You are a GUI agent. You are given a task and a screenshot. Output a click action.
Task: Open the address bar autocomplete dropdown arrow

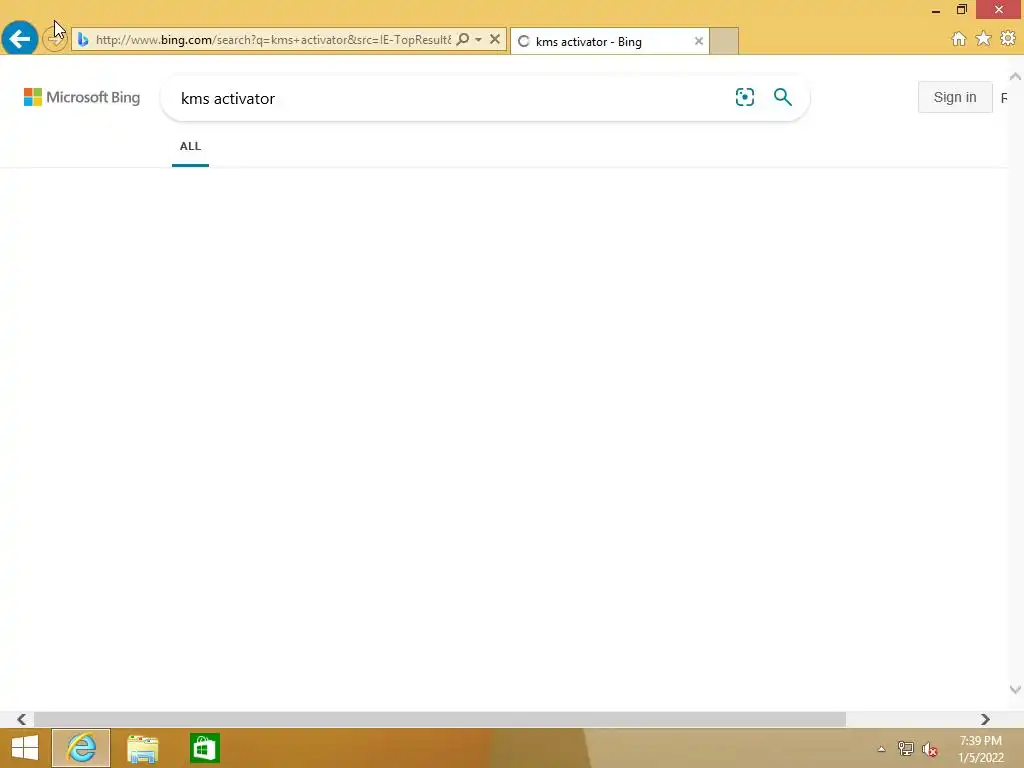[479, 40]
